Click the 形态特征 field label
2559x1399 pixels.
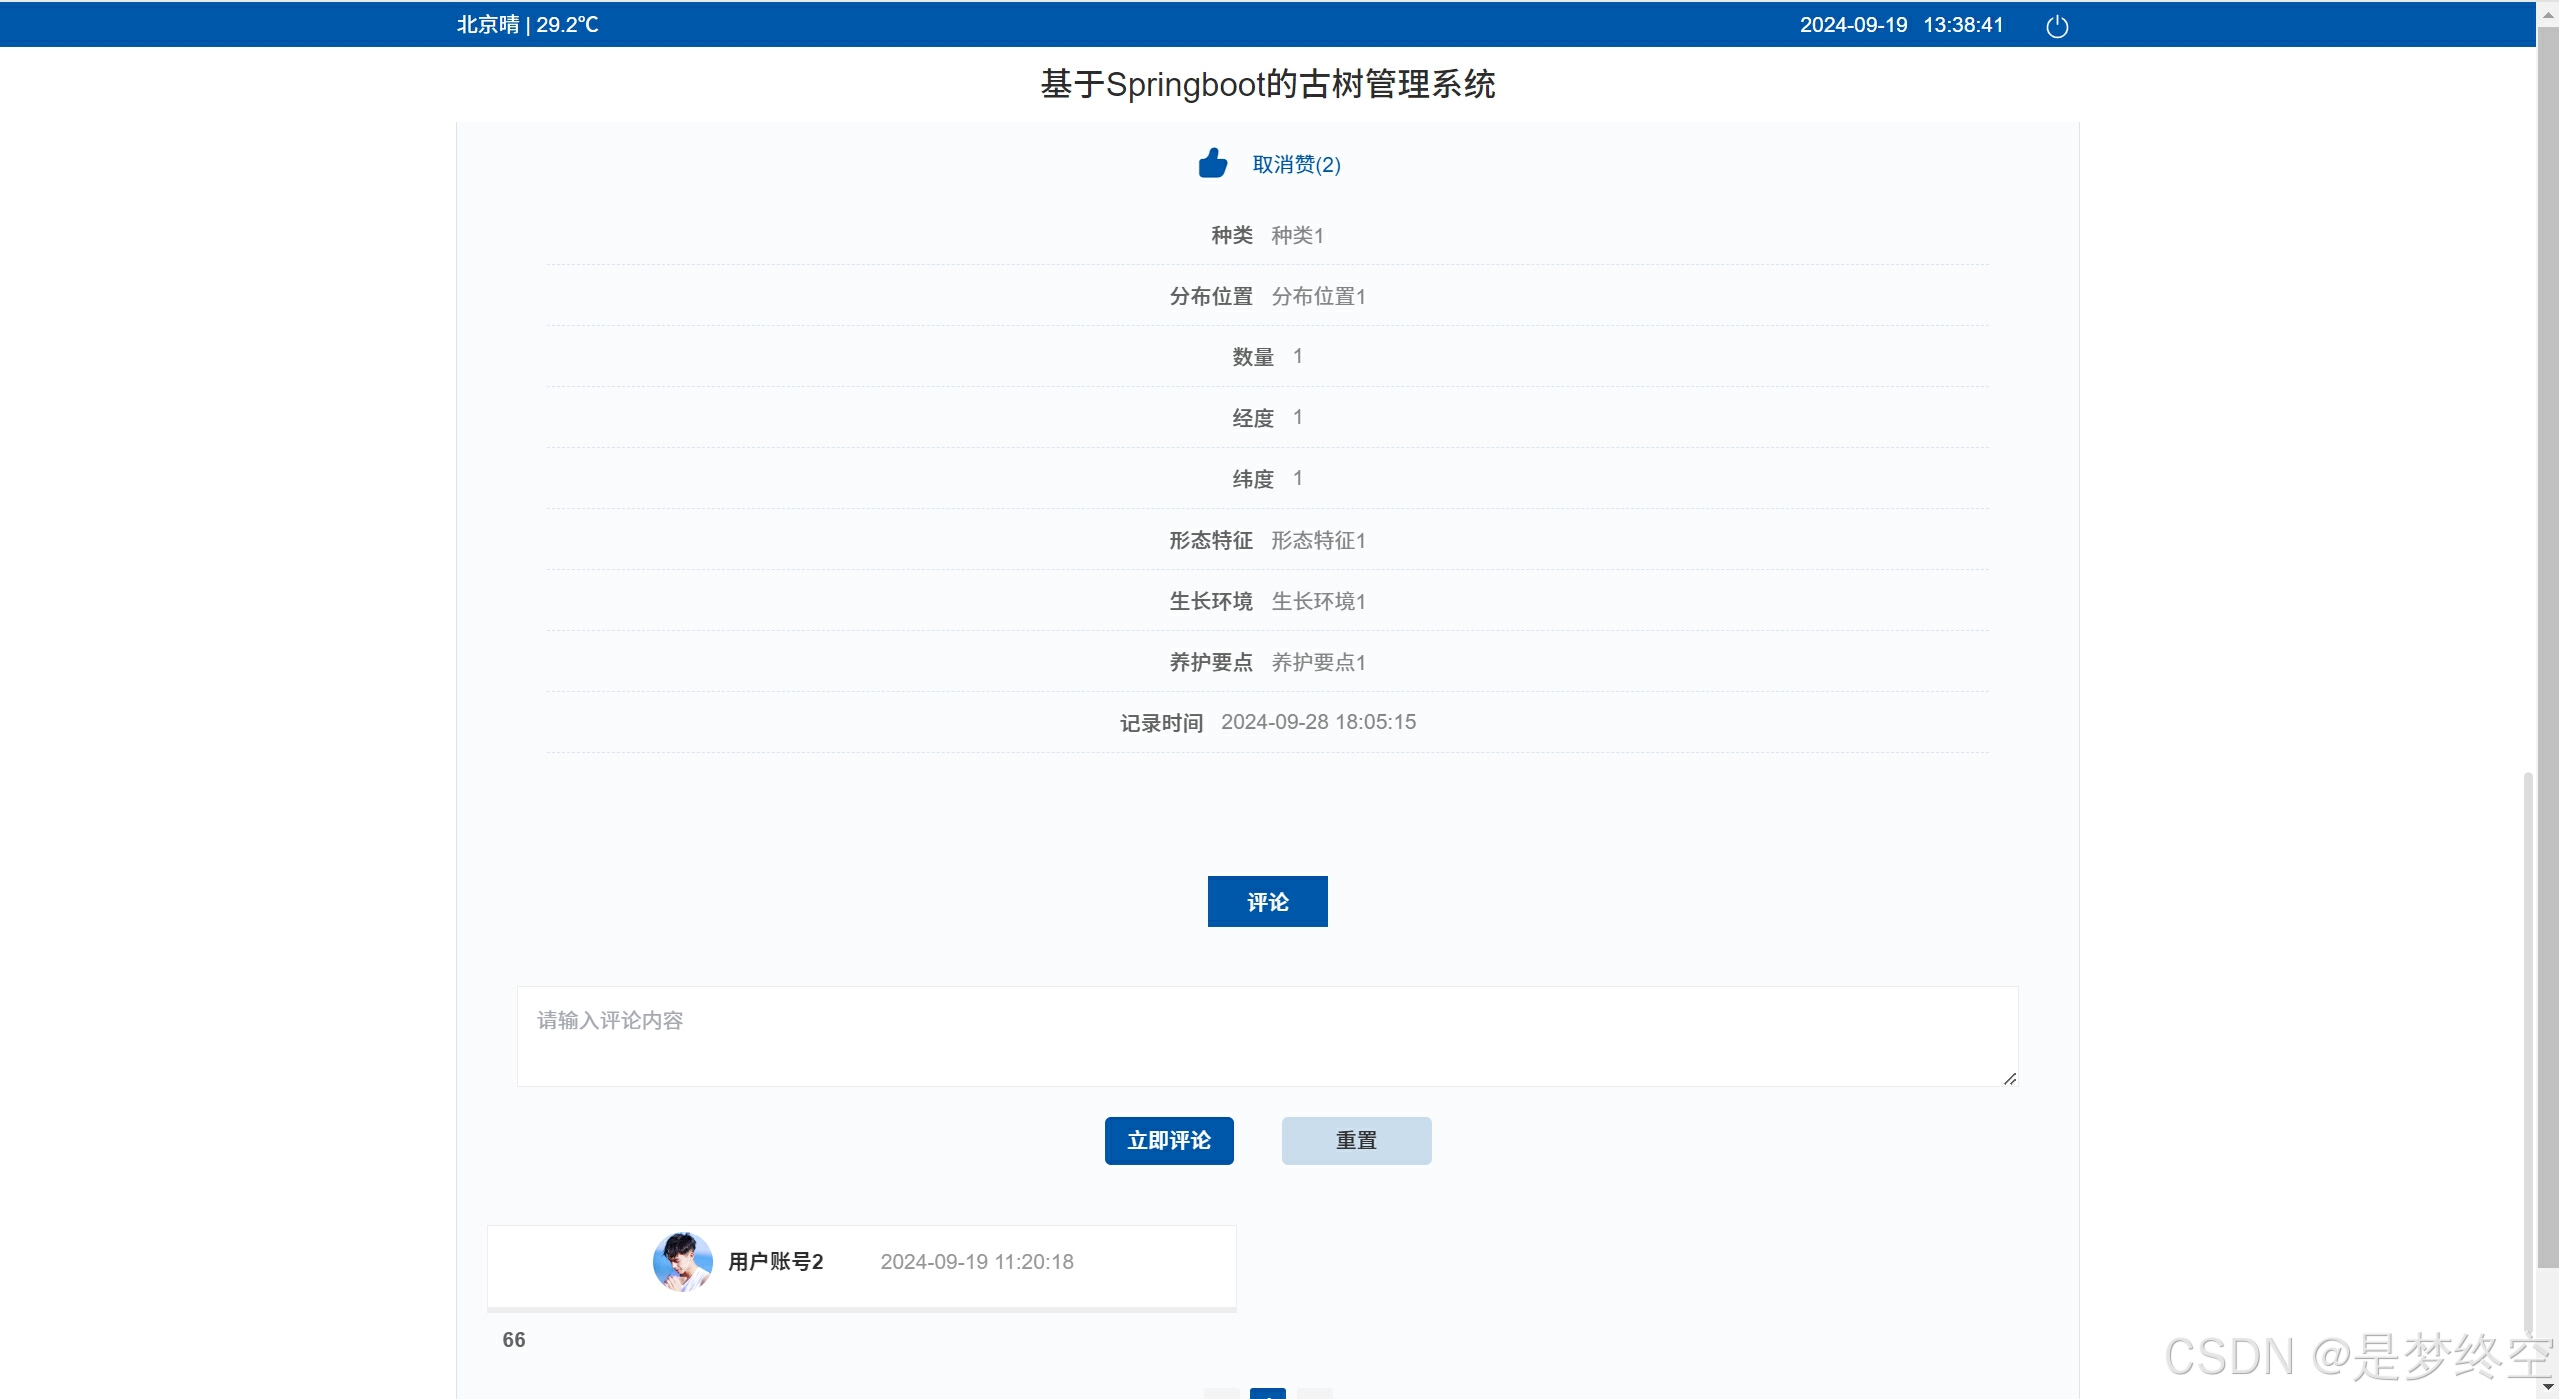[x=1211, y=540]
